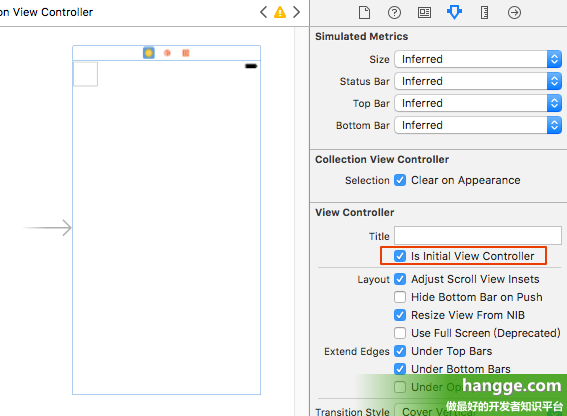The image size is (567, 416).
Task: Toggle Resize View From NIB checkbox
Action: click(x=400, y=315)
